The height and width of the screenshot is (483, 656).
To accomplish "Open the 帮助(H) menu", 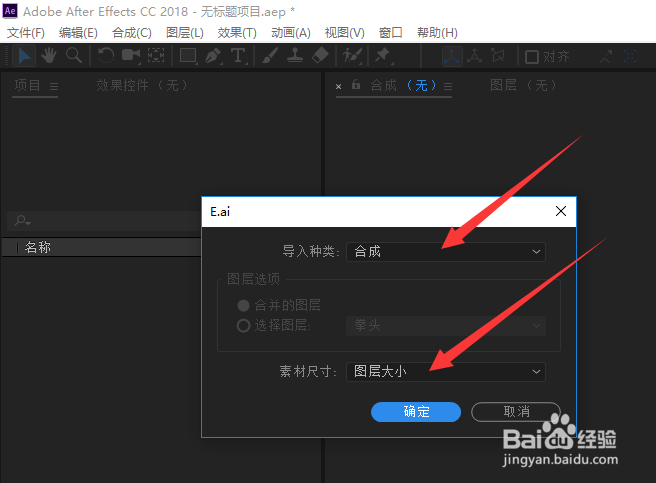I will (x=437, y=33).
